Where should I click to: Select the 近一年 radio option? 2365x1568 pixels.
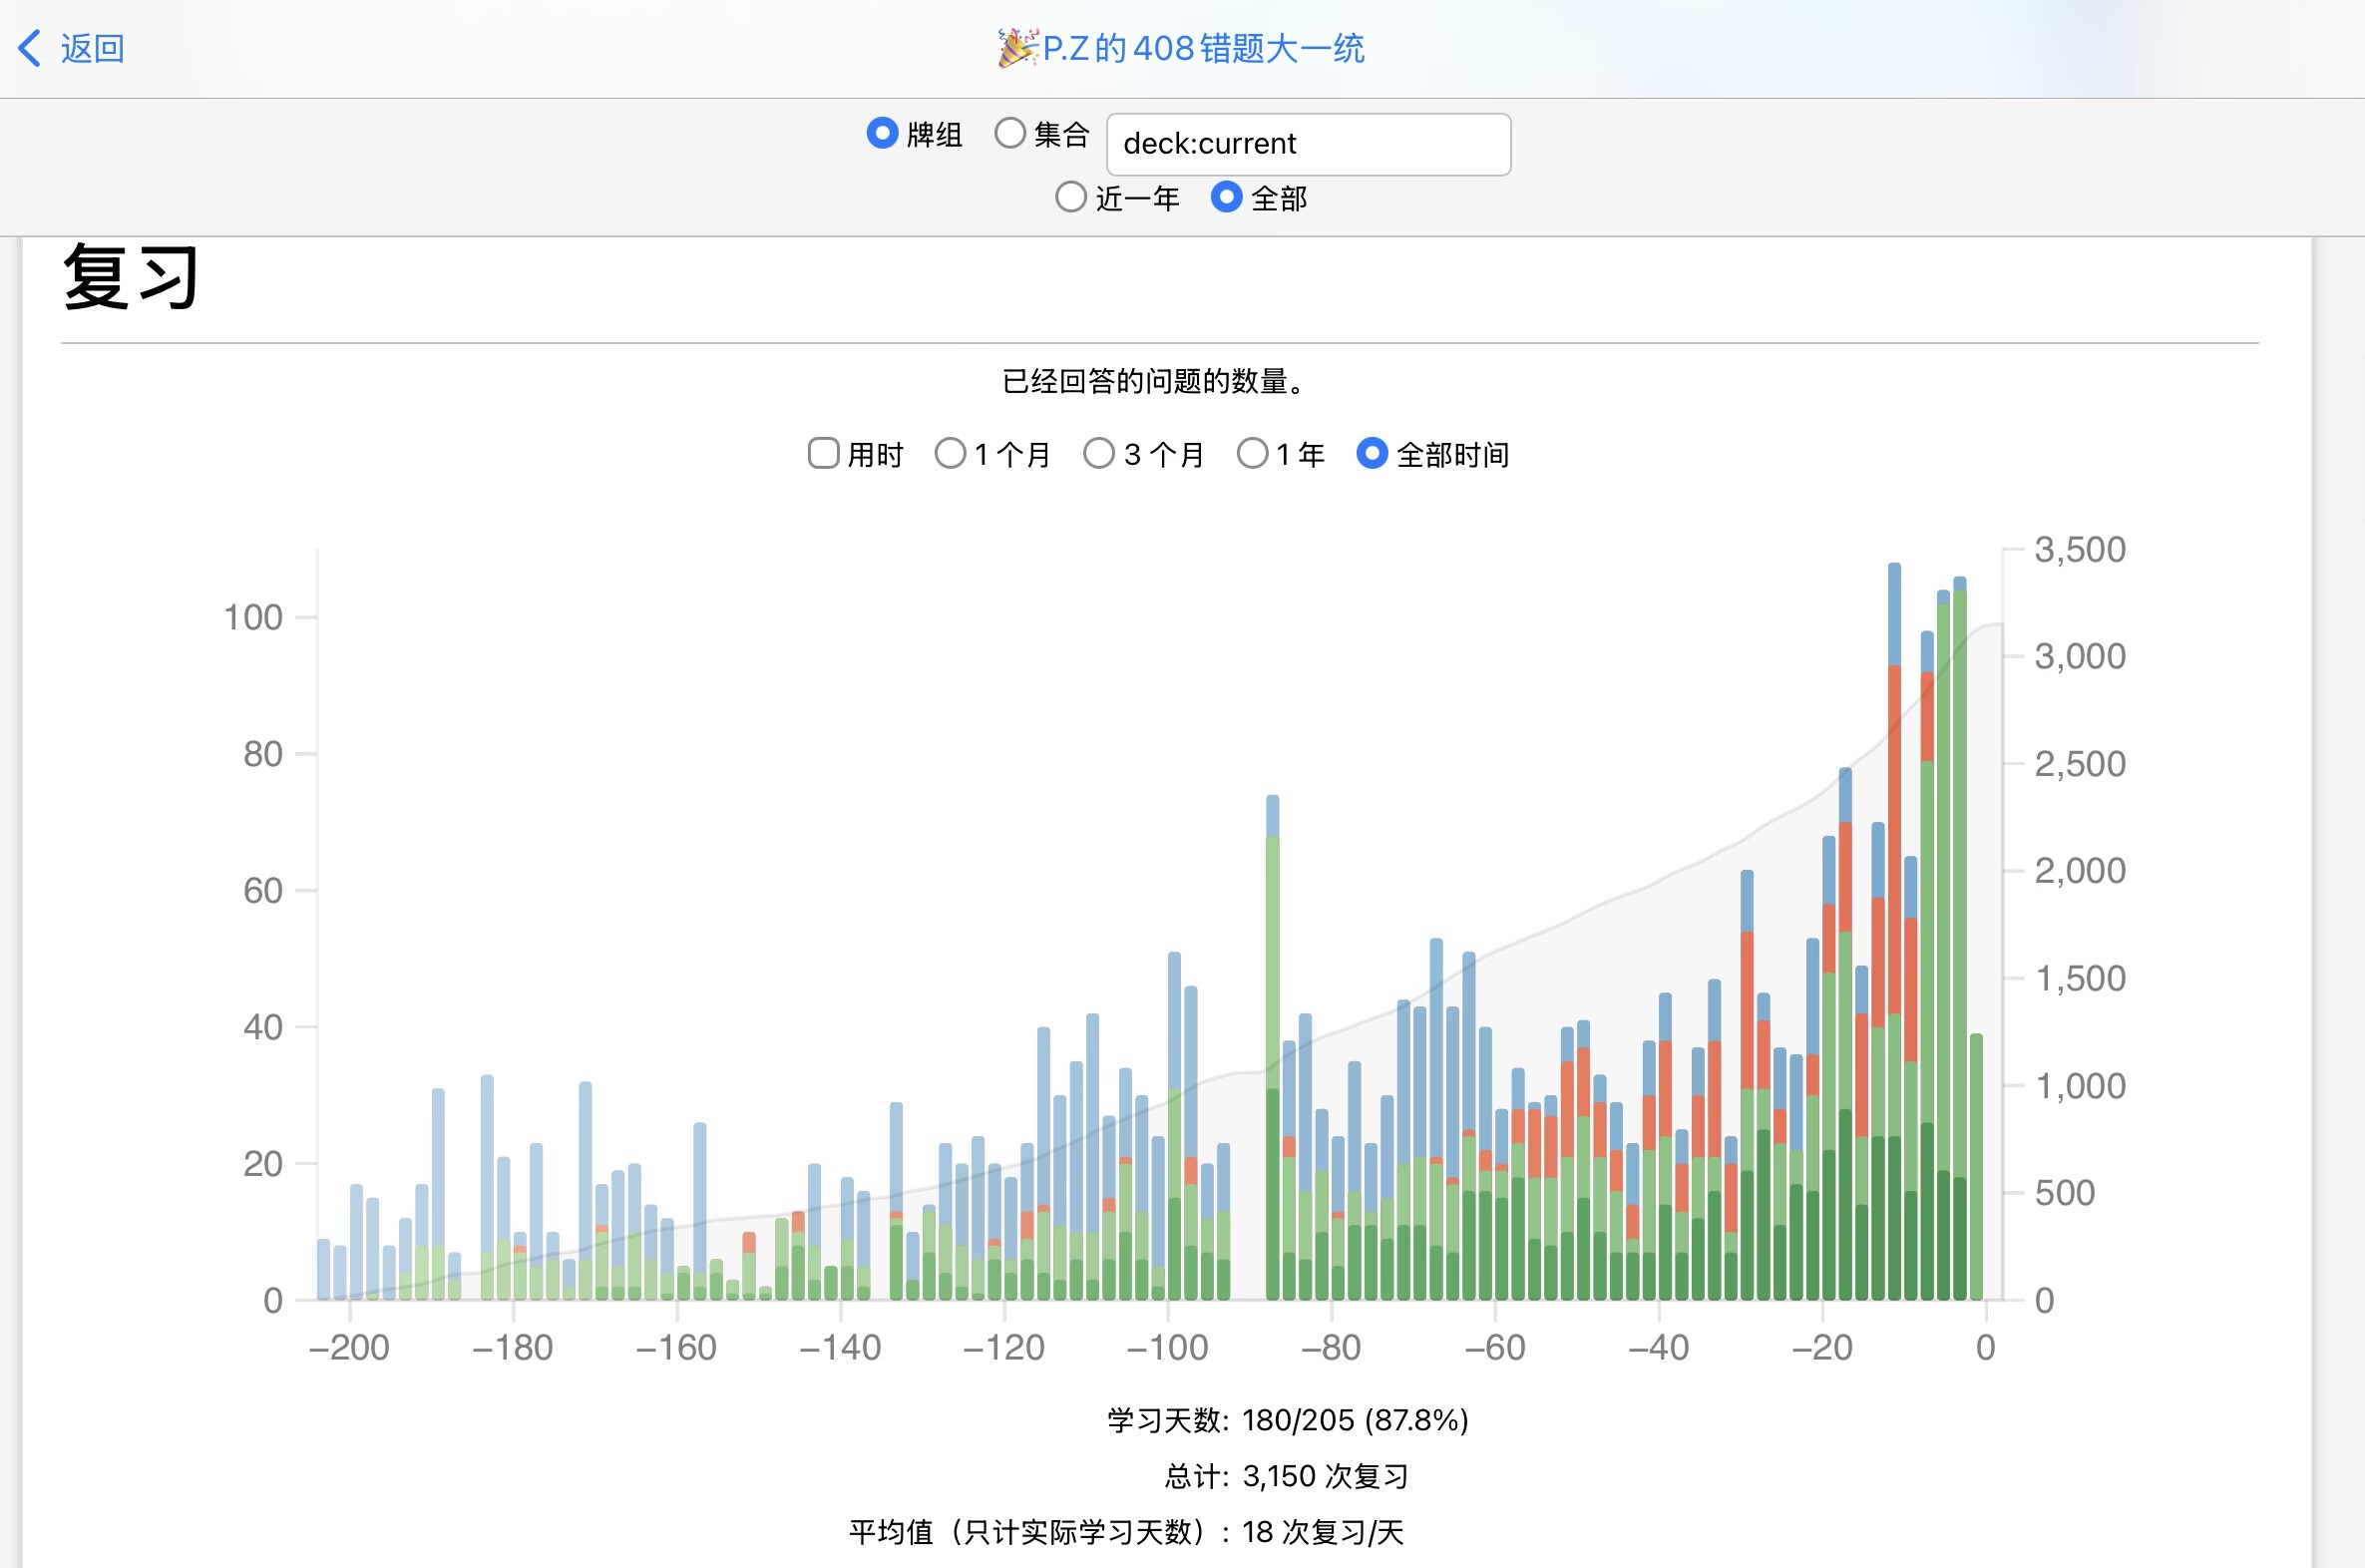(1070, 197)
